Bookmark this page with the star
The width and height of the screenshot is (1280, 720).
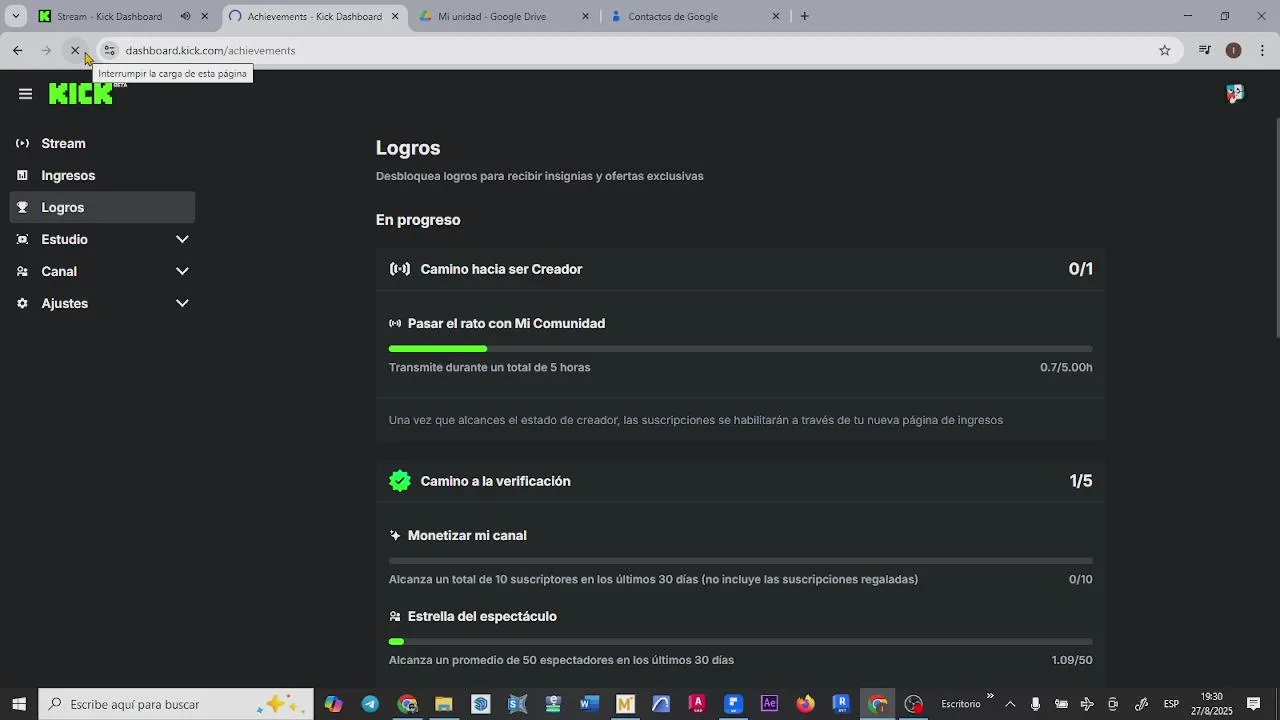pos(1164,50)
